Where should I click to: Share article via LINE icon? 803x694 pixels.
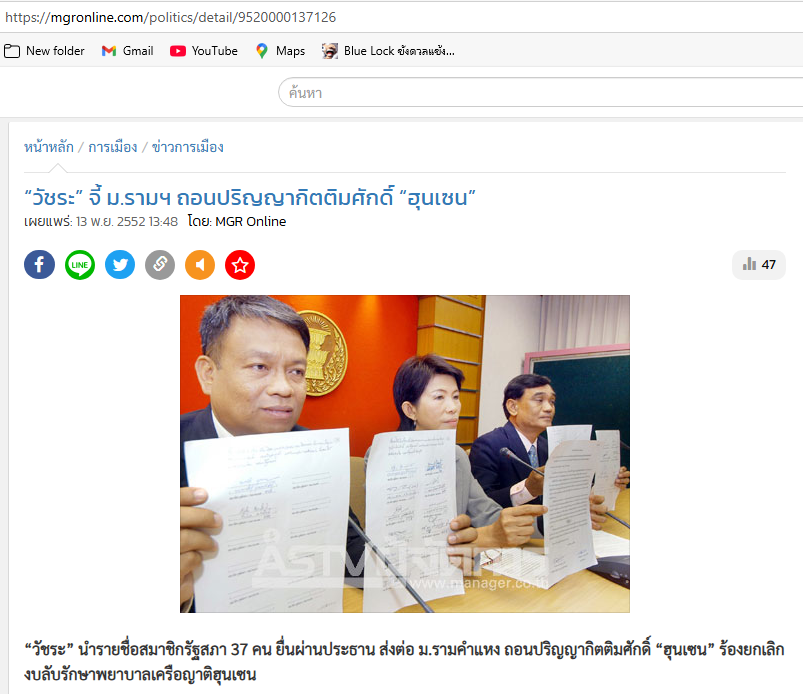80,265
